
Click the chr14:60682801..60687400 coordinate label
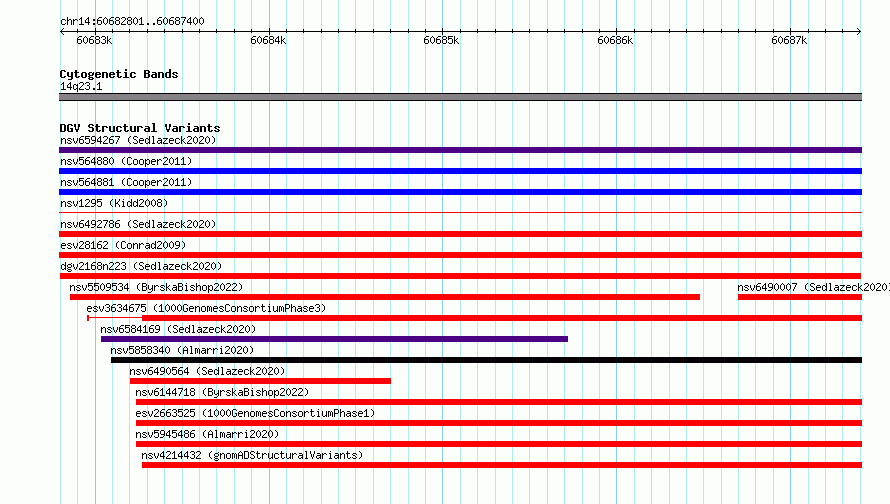(132, 21)
